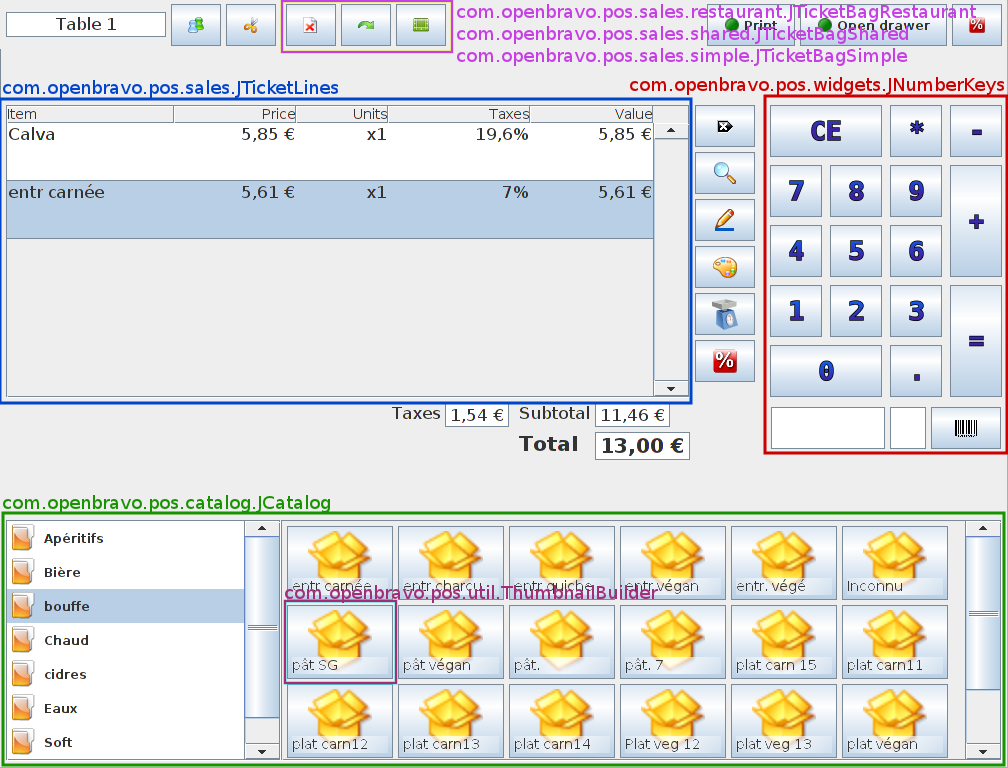Add product entr. végé from catalog
1008x768 pixels.
pyautogui.click(x=784, y=563)
